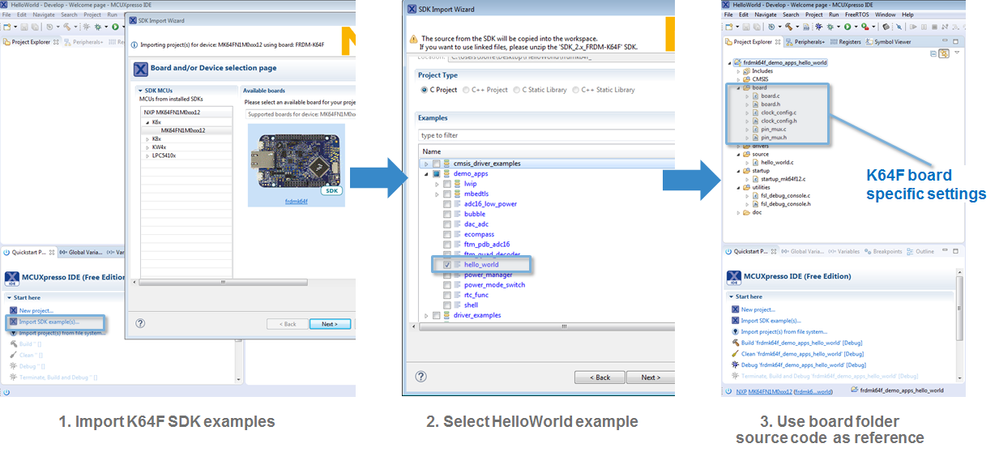Viewport: 999px width, 456px height.
Task: Click the 'type to filter' field
Action: point(547,135)
